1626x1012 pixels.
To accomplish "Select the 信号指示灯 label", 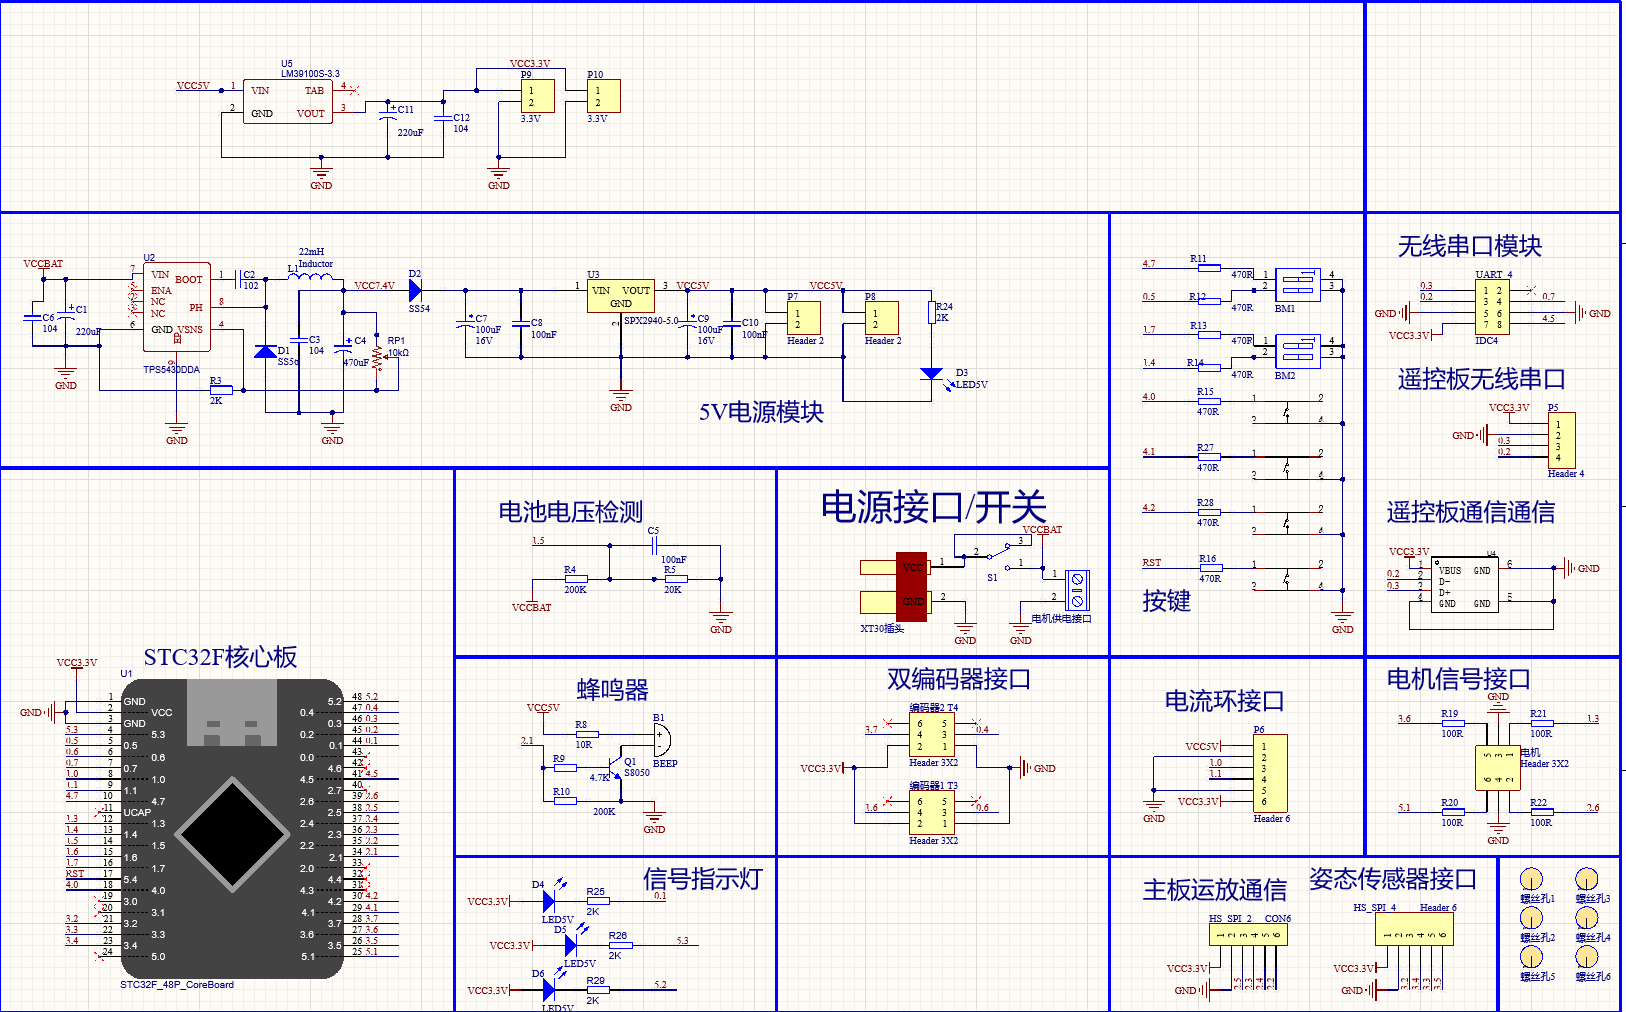I will click(x=702, y=879).
